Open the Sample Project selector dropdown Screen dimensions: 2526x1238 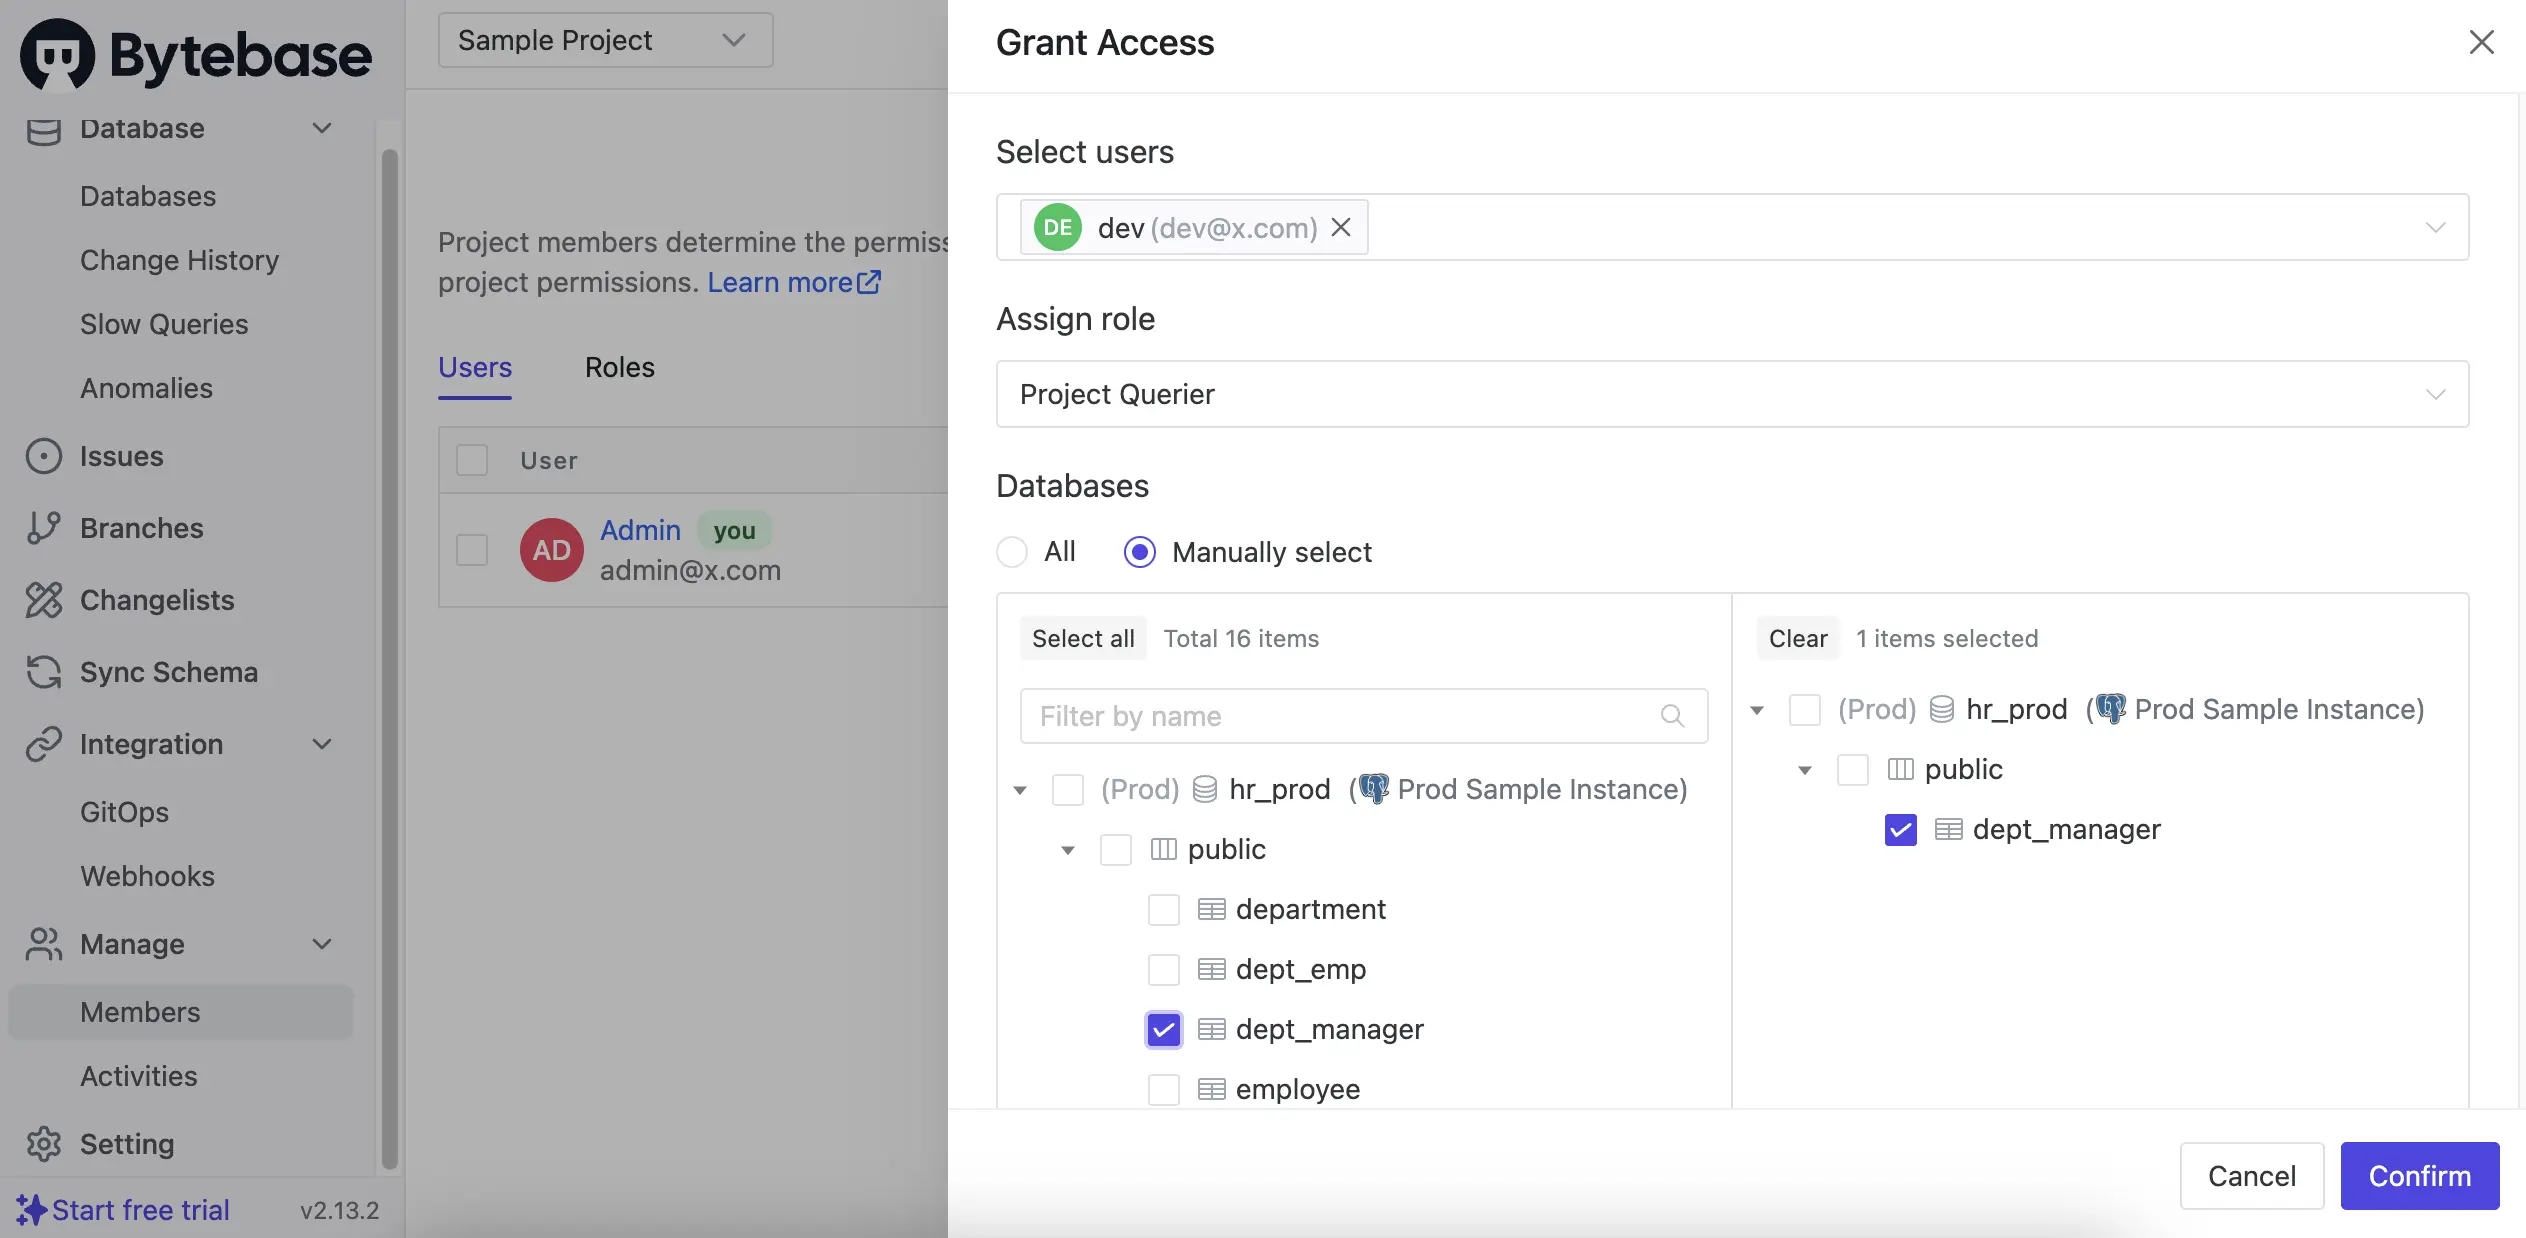coord(605,40)
